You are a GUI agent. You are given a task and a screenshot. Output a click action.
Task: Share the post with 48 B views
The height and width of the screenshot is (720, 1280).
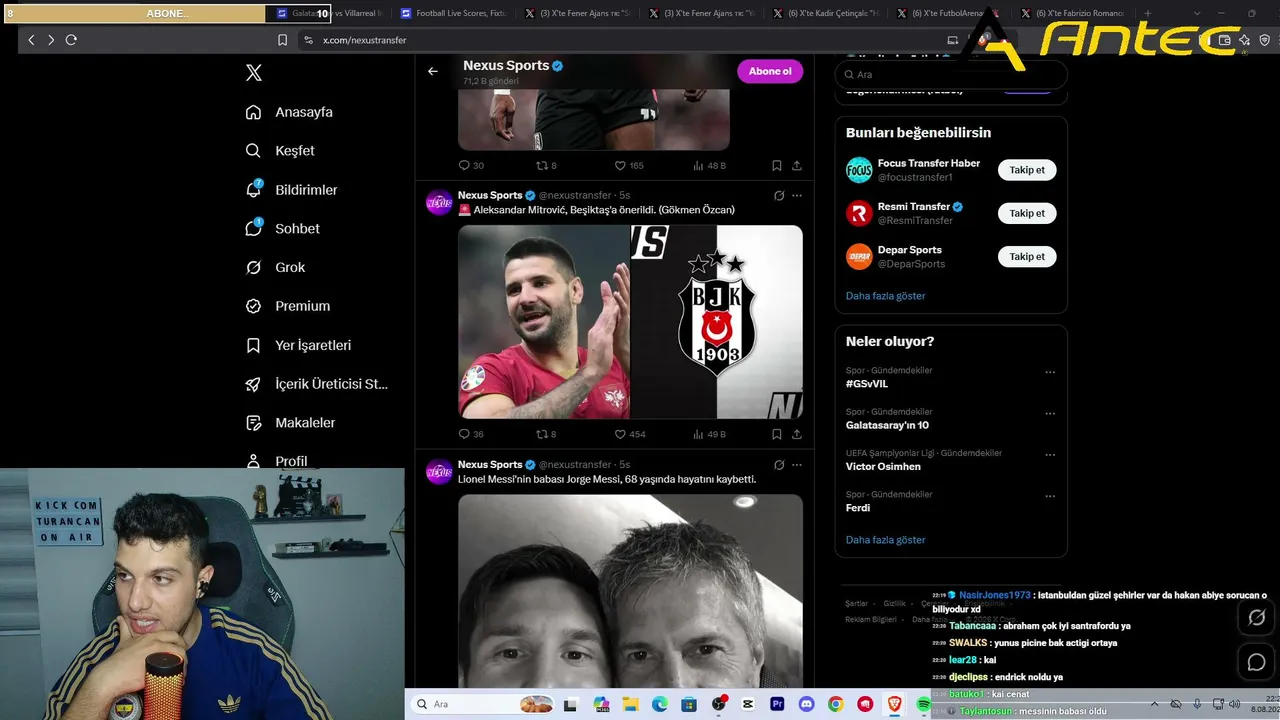[797, 166]
